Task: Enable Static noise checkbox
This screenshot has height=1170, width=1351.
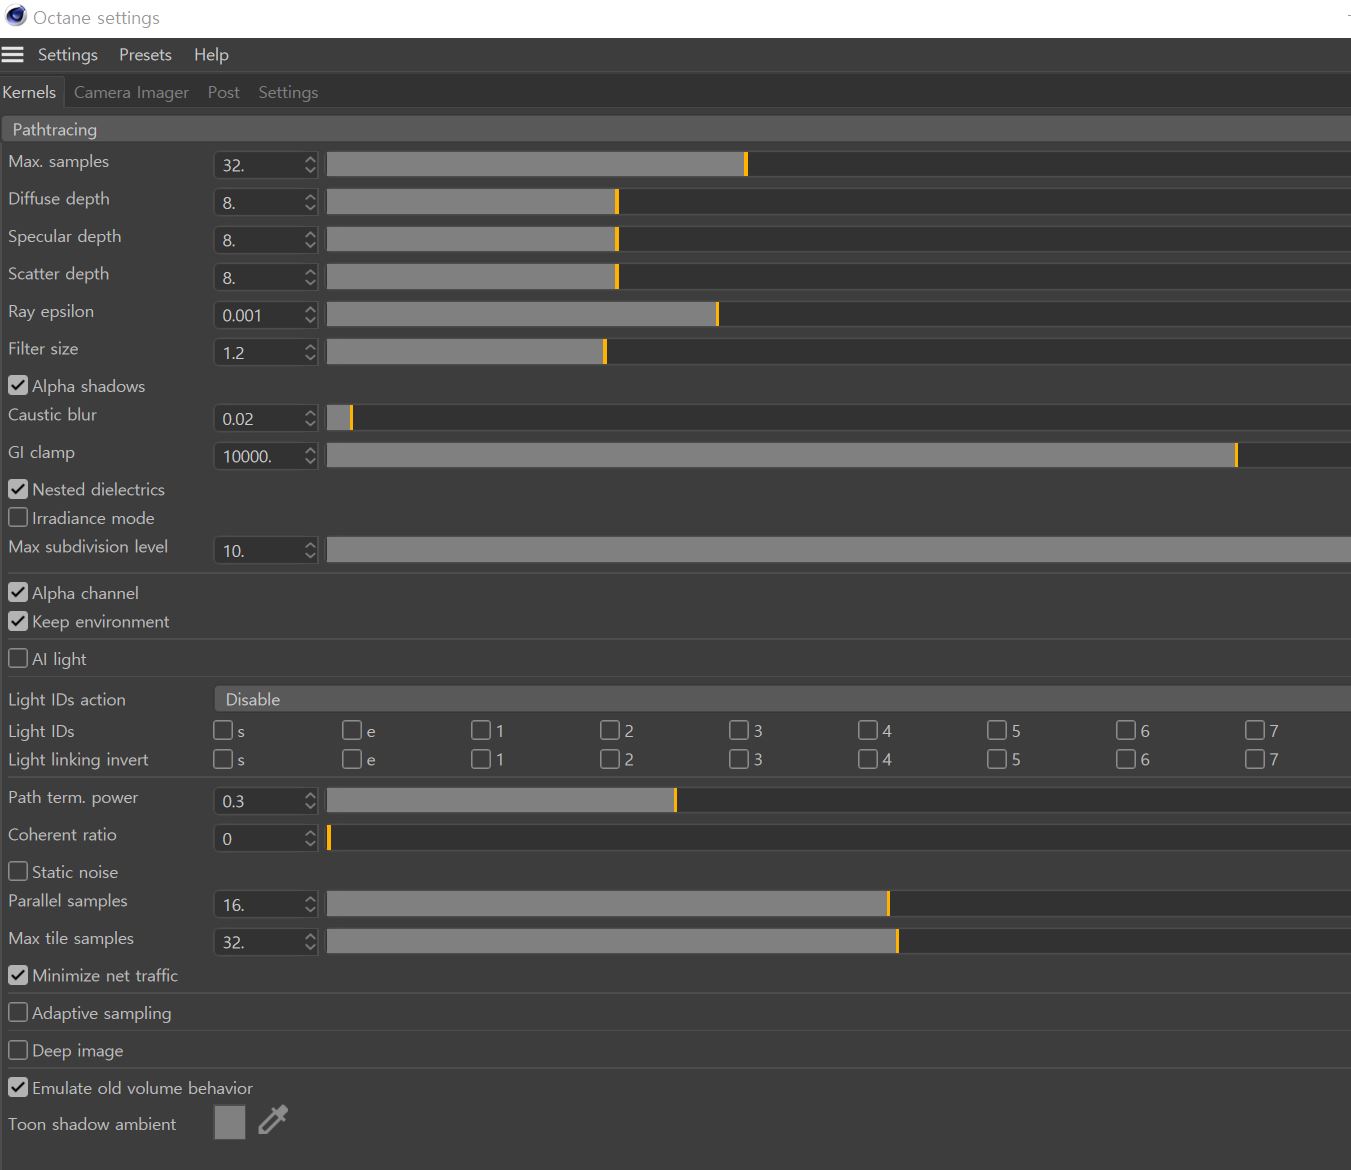Action: tap(18, 871)
